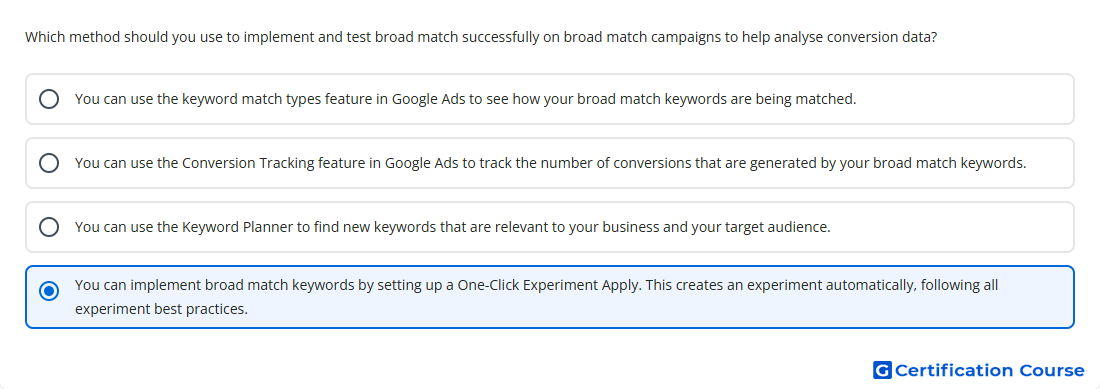Select the keyword match types radio button
The width and height of the screenshot is (1100, 389).
pyautogui.click(x=49, y=99)
